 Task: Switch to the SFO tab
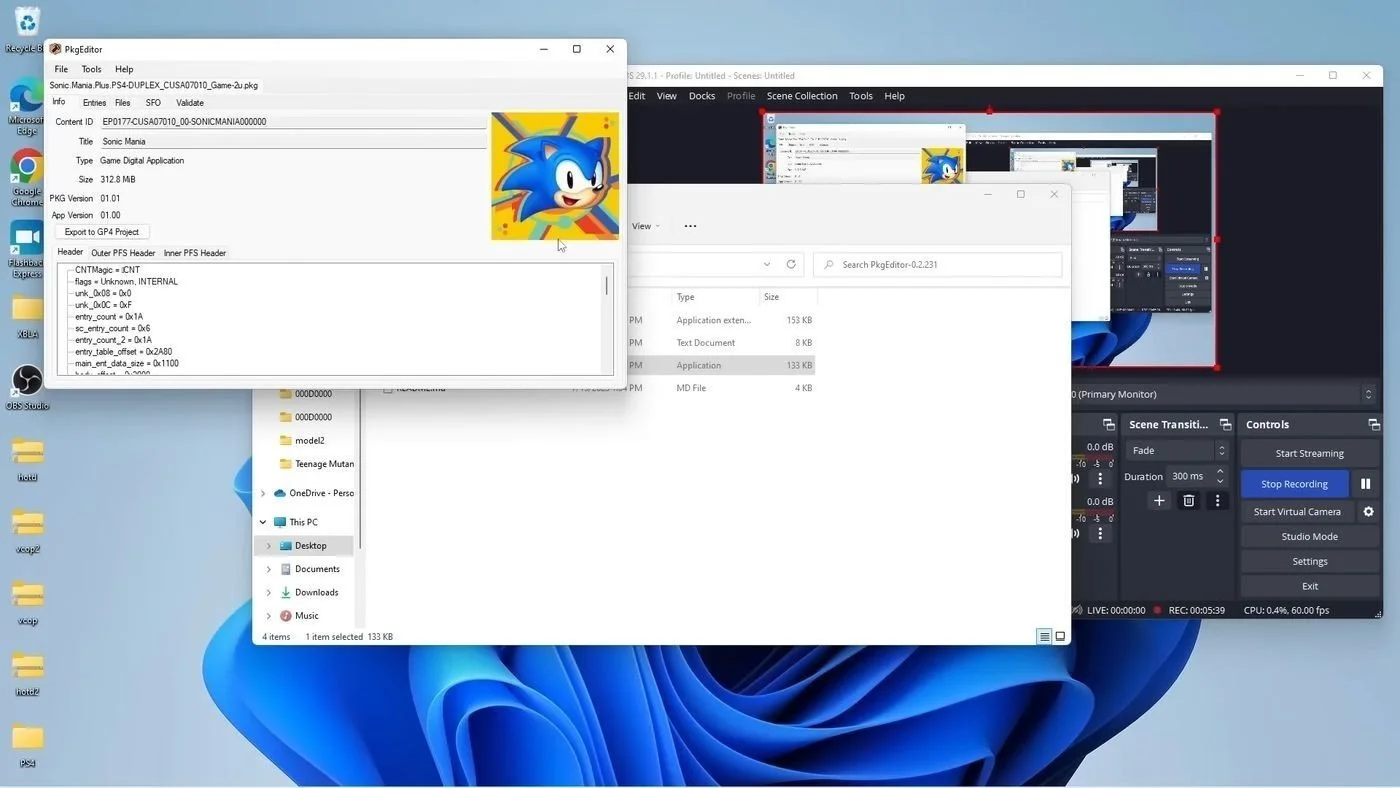[x=153, y=102]
